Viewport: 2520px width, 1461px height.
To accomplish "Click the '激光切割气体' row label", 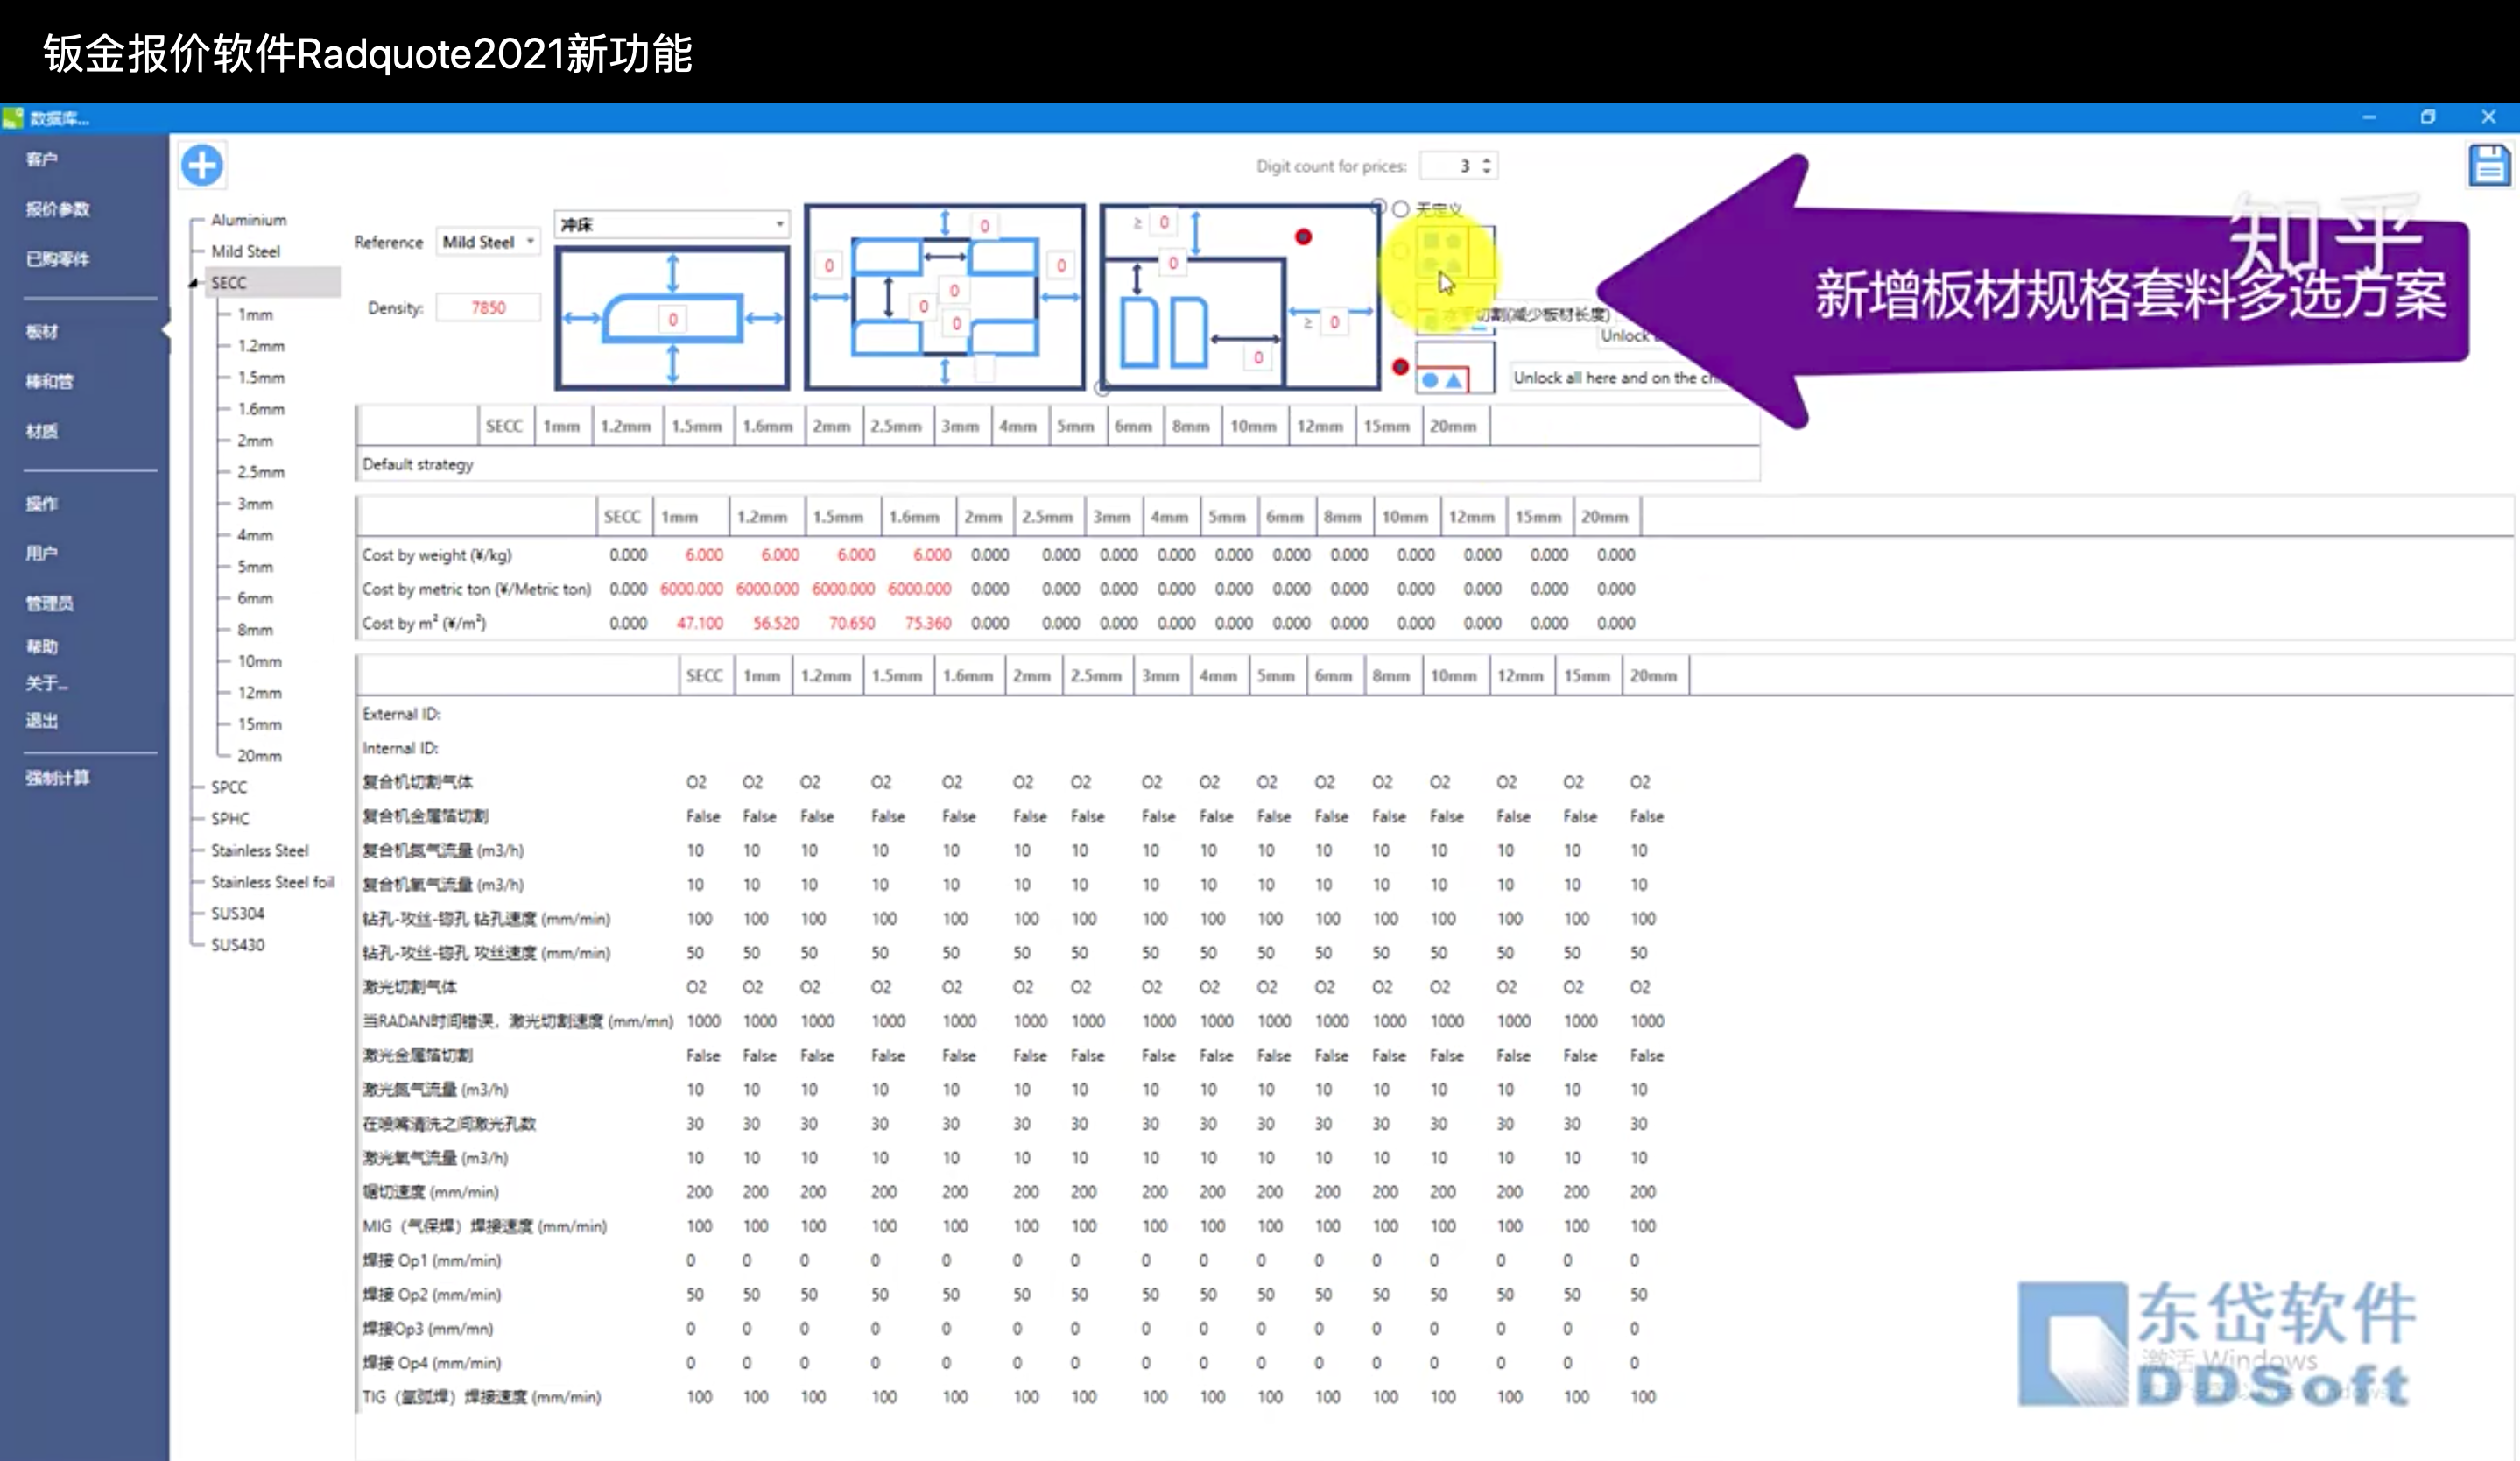I will coord(410,987).
